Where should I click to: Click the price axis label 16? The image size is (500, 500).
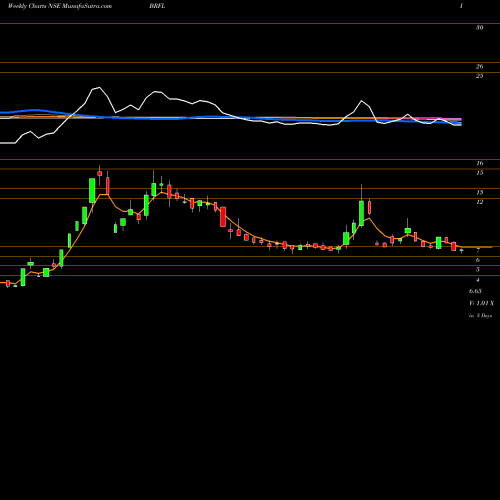(480, 163)
